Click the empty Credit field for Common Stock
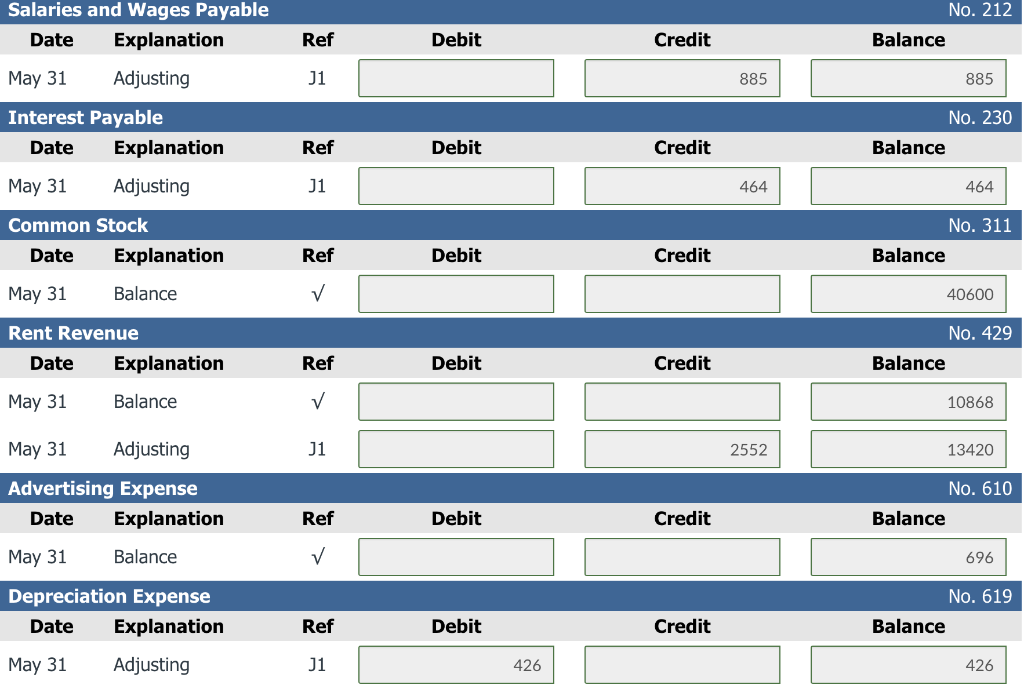The width and height of the screenshot is (1024, 685). (681, 293)
